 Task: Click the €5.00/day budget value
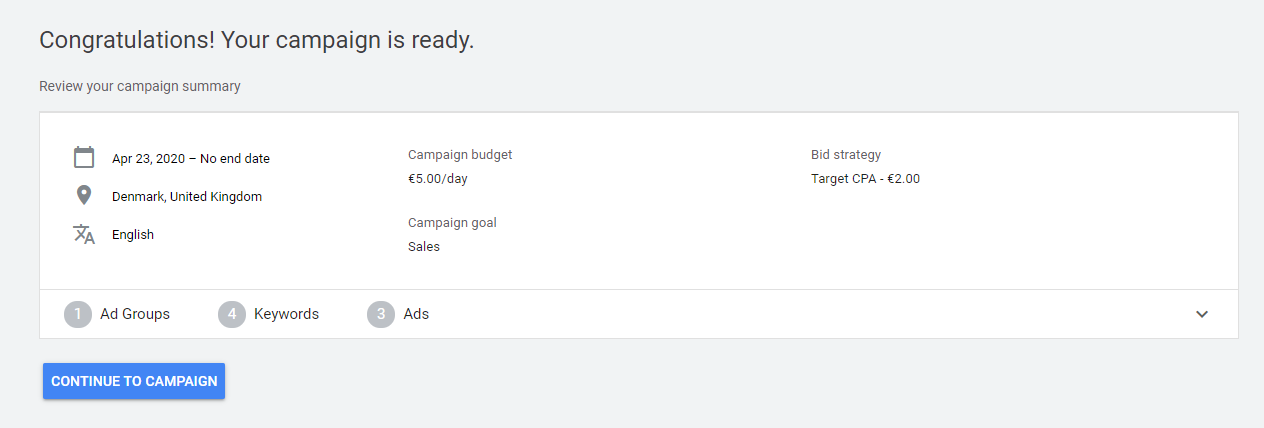(437, 179)
